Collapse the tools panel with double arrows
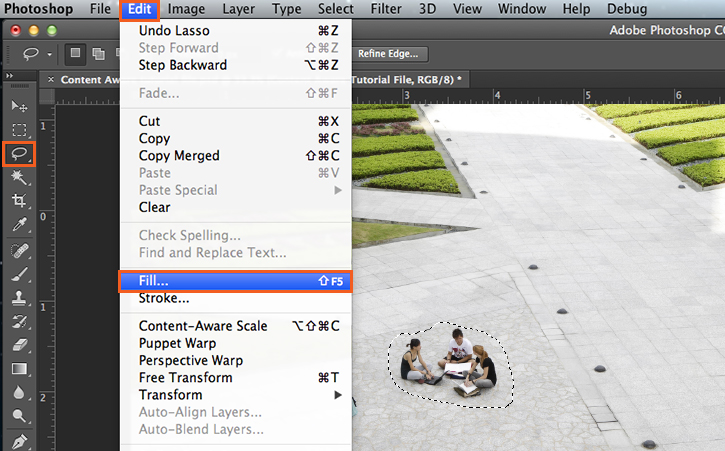This screenshot has height=451, width=725. click(x=10, y=76)
